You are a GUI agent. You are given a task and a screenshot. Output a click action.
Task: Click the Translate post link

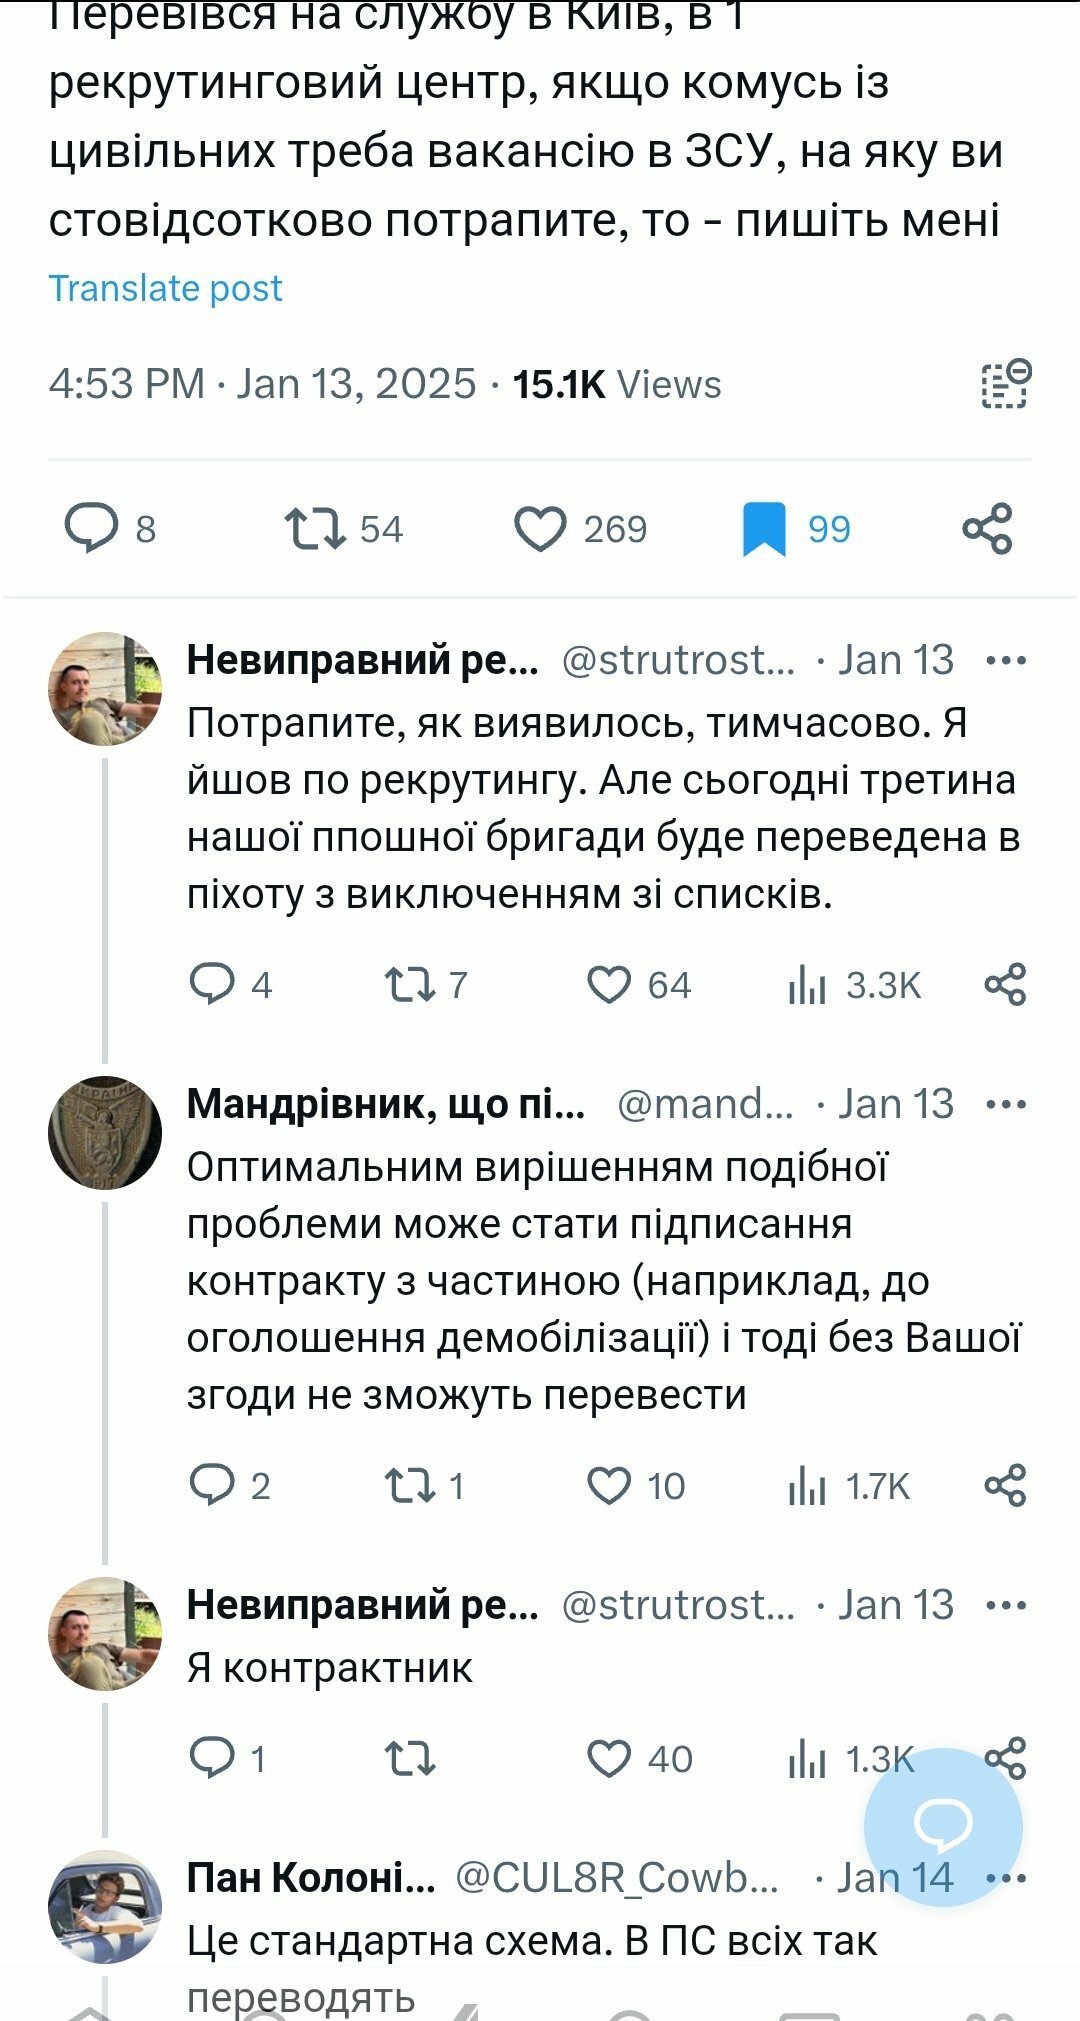[165, 288]
